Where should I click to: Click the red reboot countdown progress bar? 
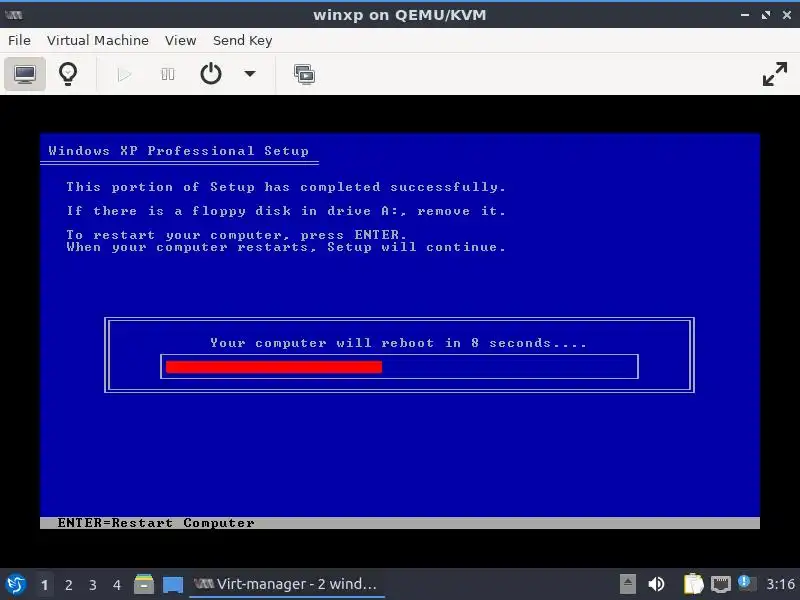point(274,367)
